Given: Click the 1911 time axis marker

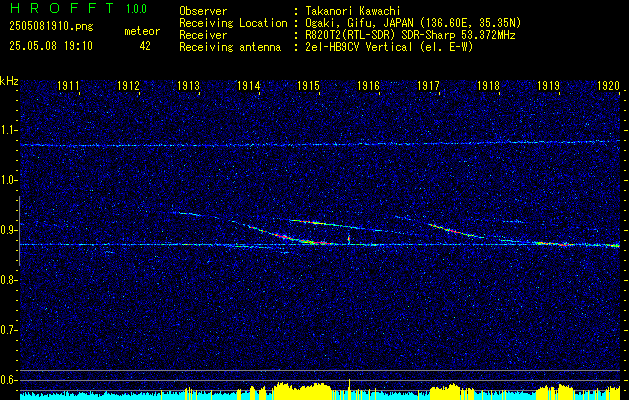Looking at the screenshot, I should click(x=69, y=86).
